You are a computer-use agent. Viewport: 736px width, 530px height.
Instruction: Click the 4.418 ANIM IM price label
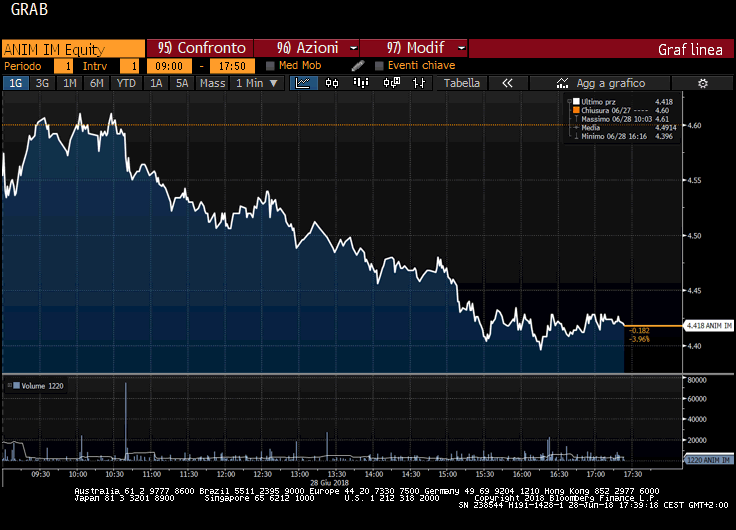[x=709, y=325]
